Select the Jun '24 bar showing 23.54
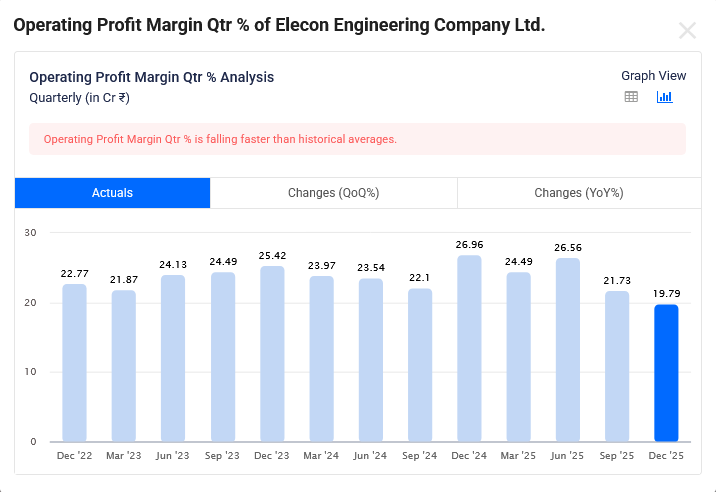Viewport: 716px width, 492px height. click(370, 360)
